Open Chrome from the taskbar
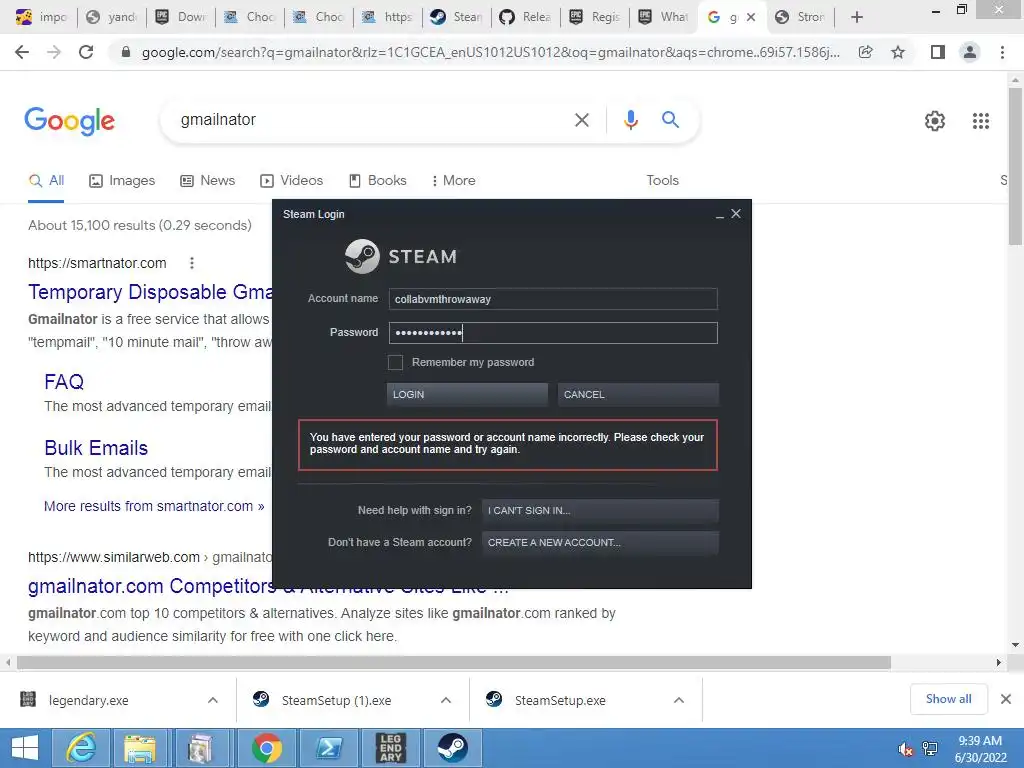 (x=266, y=748)
